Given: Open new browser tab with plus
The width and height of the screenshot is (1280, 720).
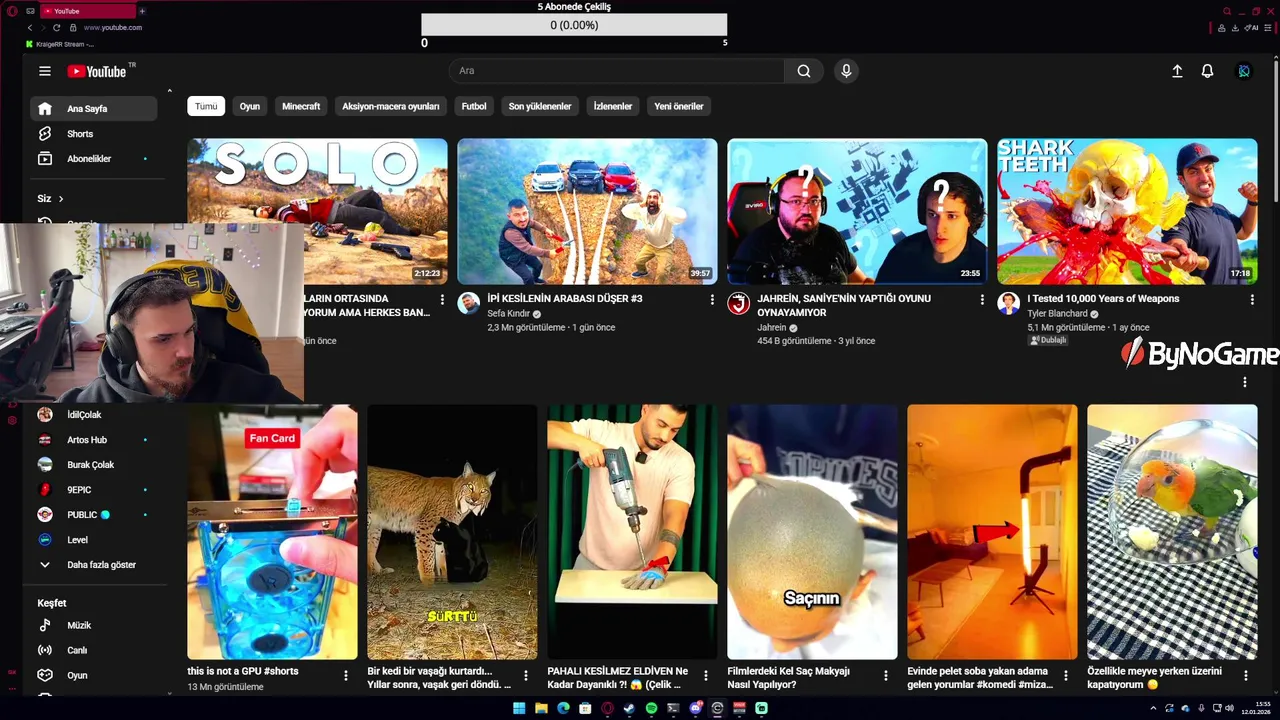Looking at the screenshot, I should pyautogui.click(x=142, y=11).
